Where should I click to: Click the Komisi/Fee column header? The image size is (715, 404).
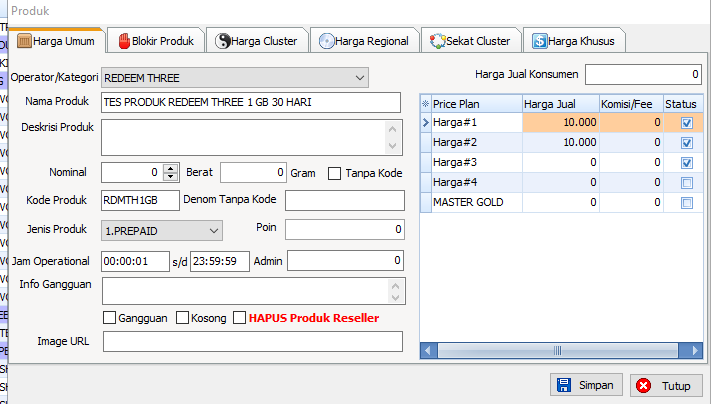pos(631,104)
